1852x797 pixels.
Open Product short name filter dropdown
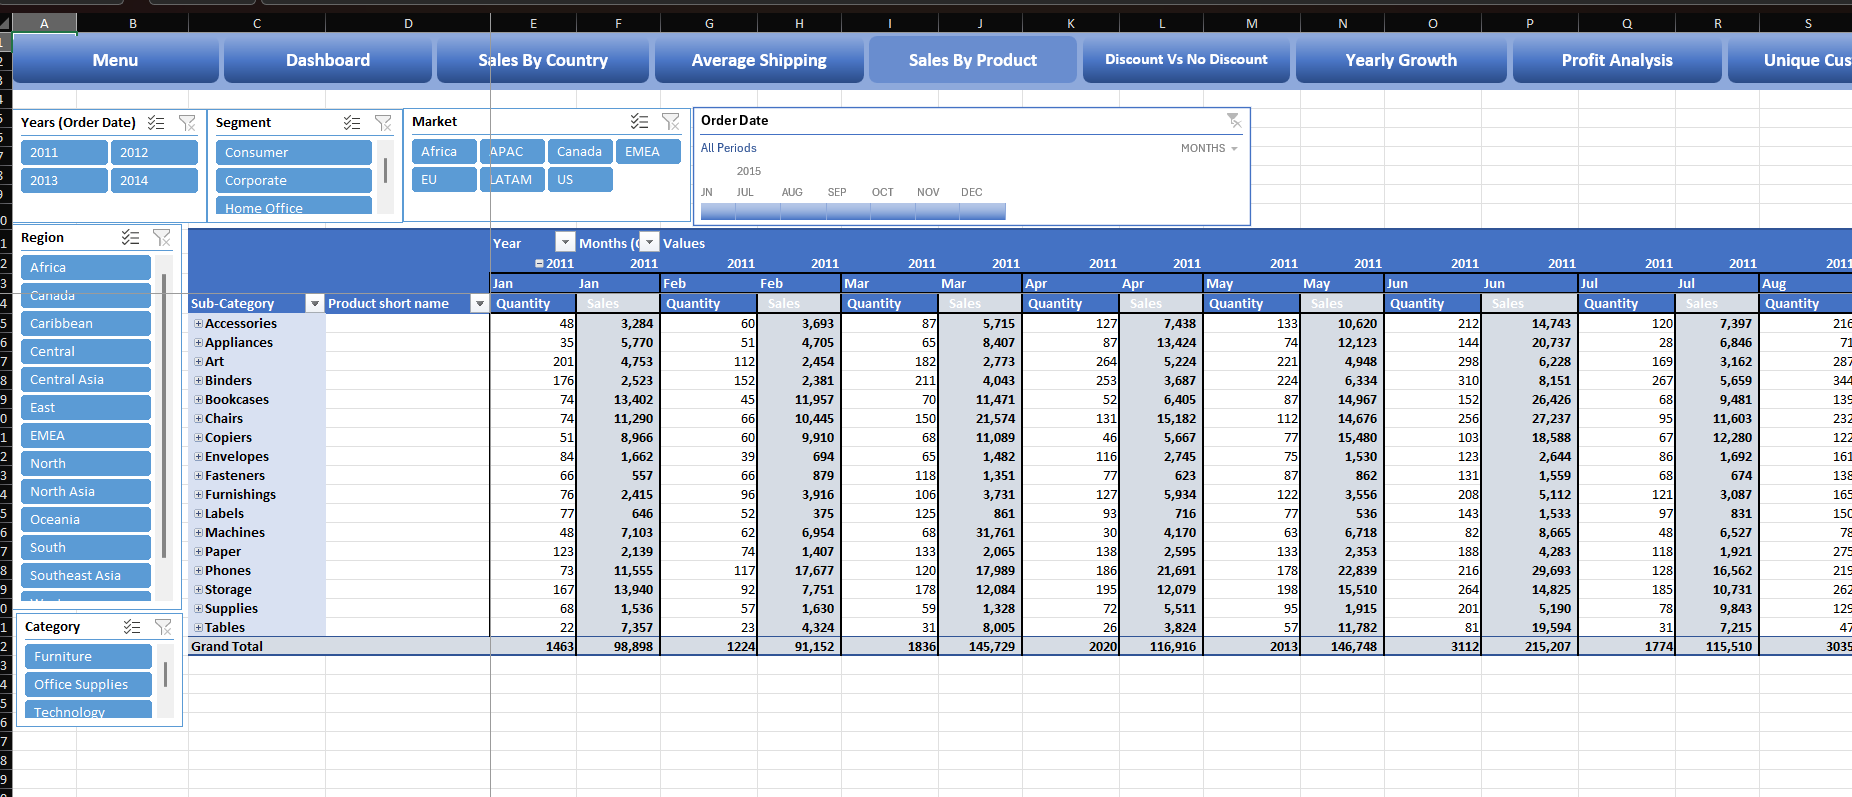point(479,303)
